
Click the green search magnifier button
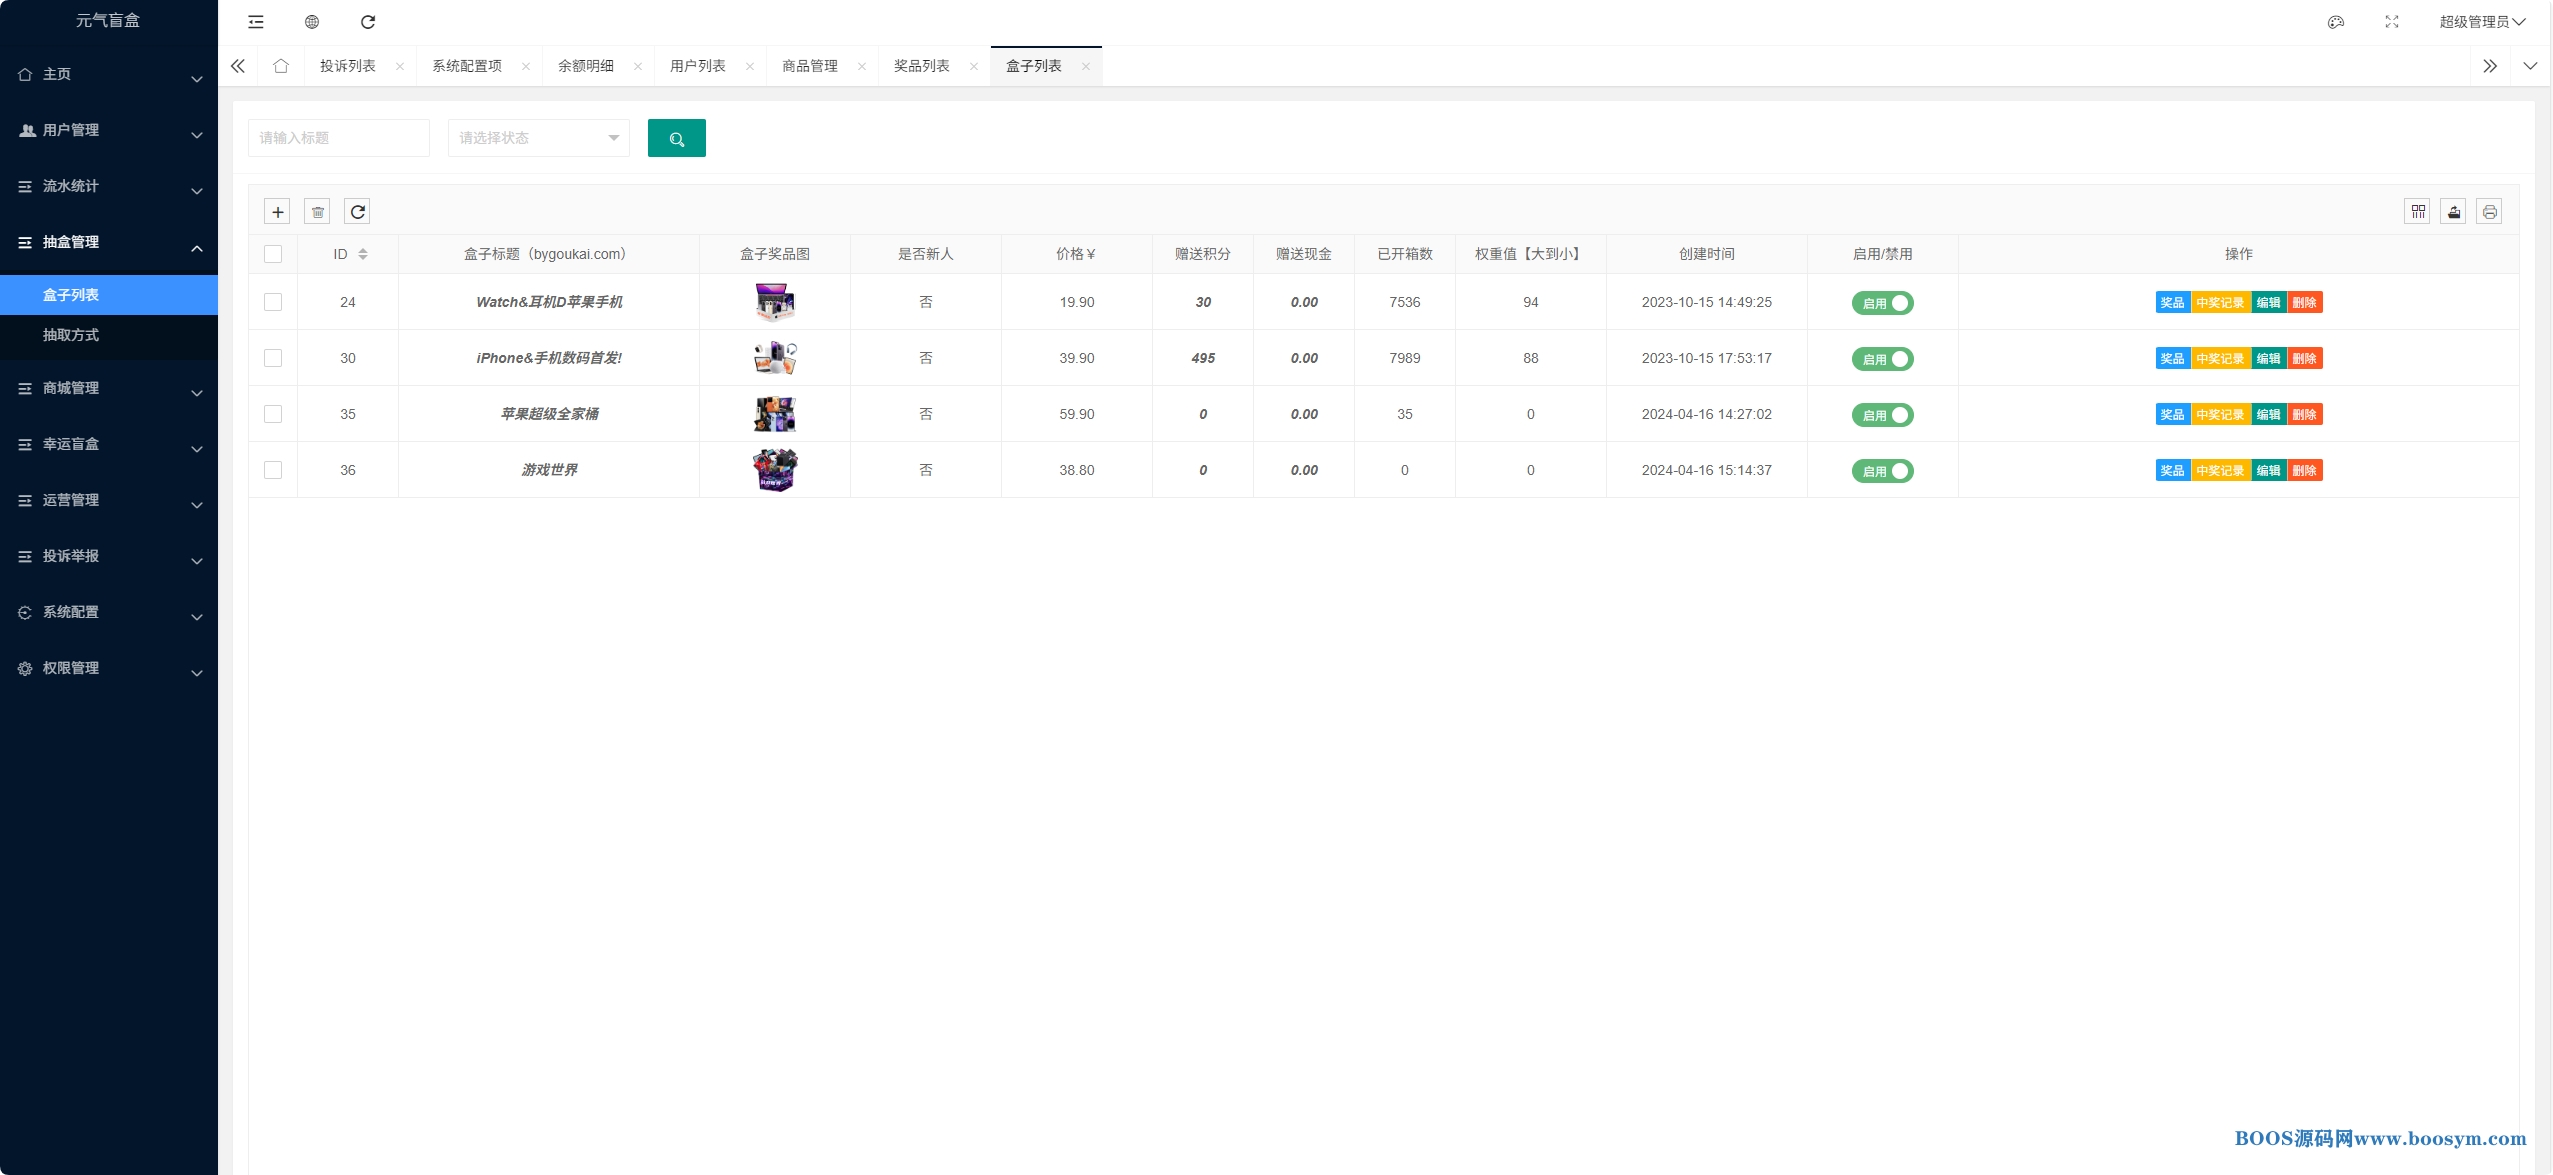pyautogui.click(x=676, y=138)
